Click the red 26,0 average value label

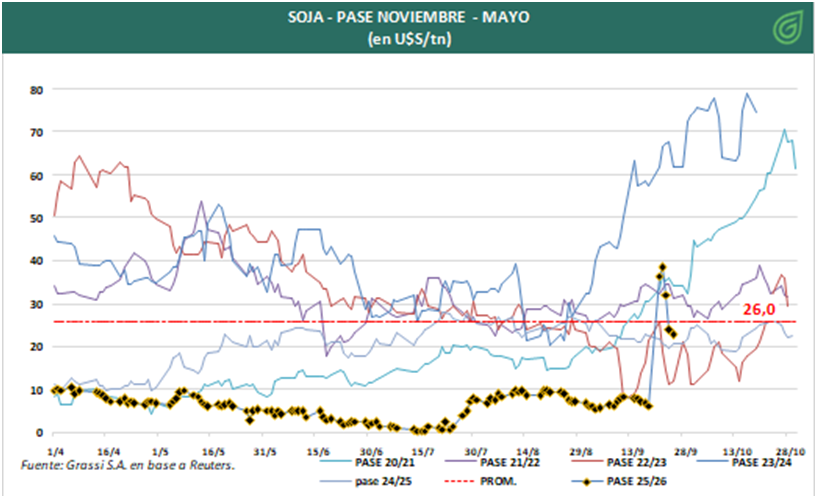759,311
